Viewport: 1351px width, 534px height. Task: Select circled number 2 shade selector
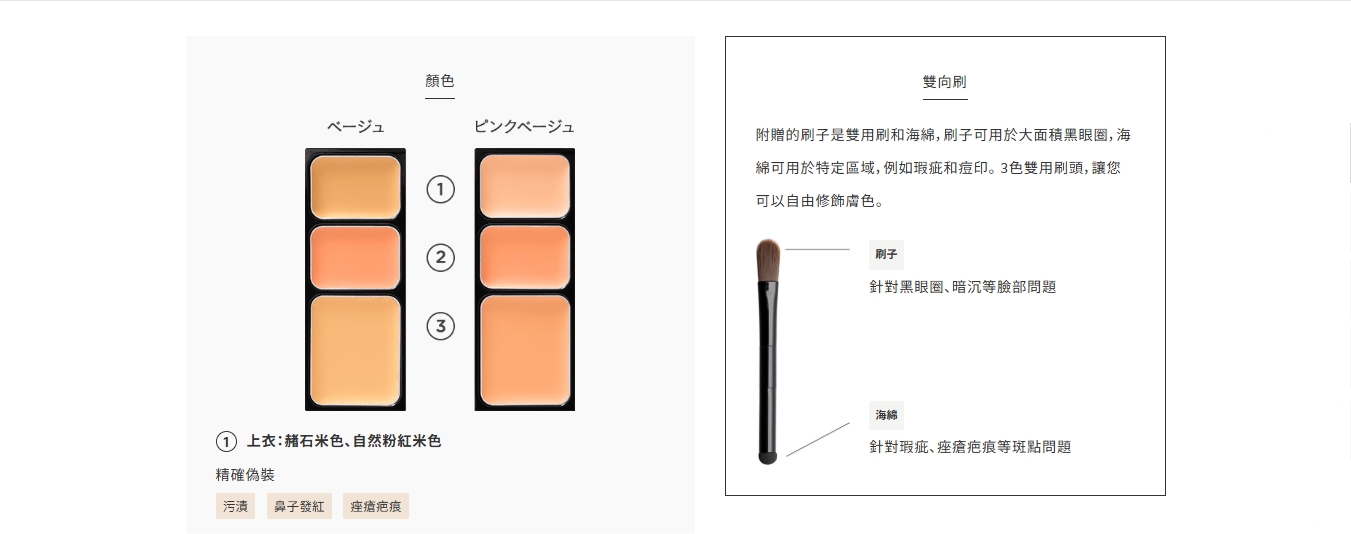(441, 258)
